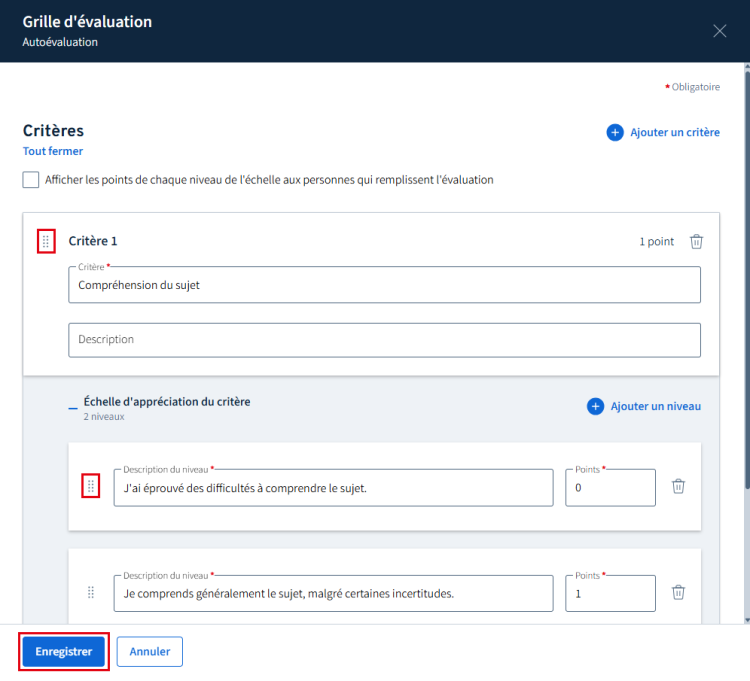
Task: Edit the Critère field 'Compréhension du sujet'
Action: tap(384, 285)
